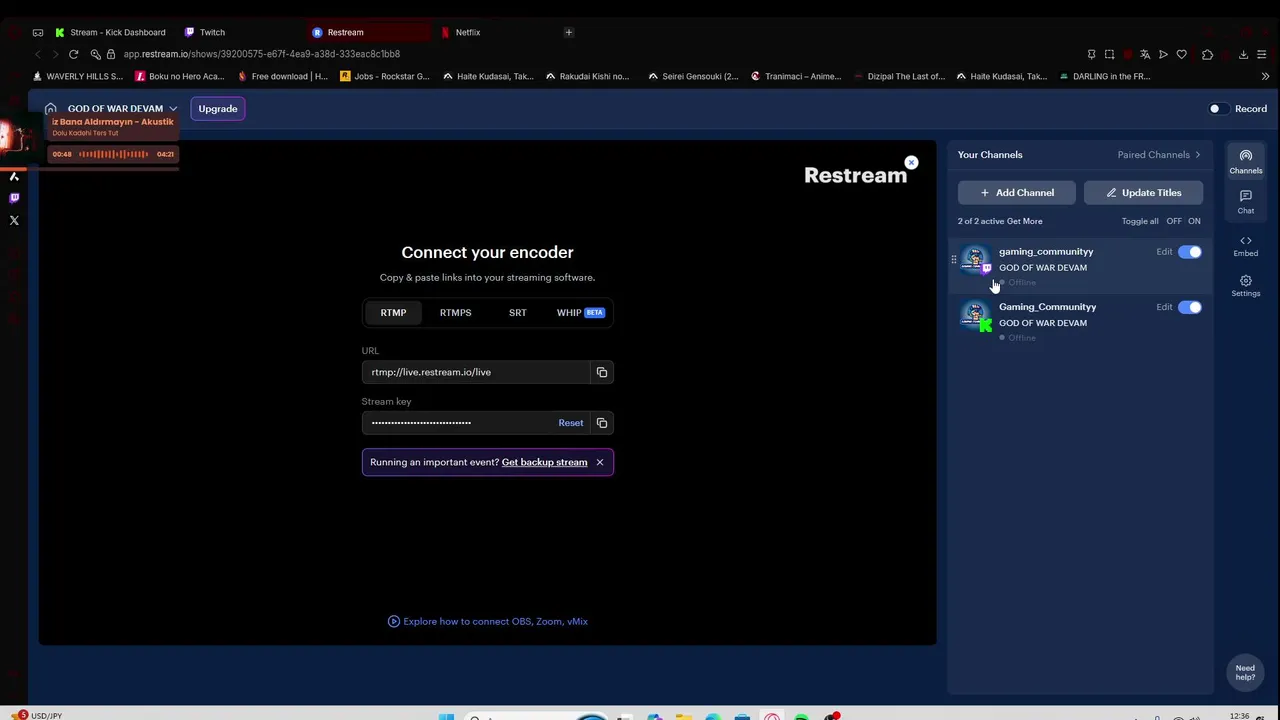Screen dimensions: 1280x720
Task: Edit Gaming_Communityy Kick channel
Action: pos(1164,307)
